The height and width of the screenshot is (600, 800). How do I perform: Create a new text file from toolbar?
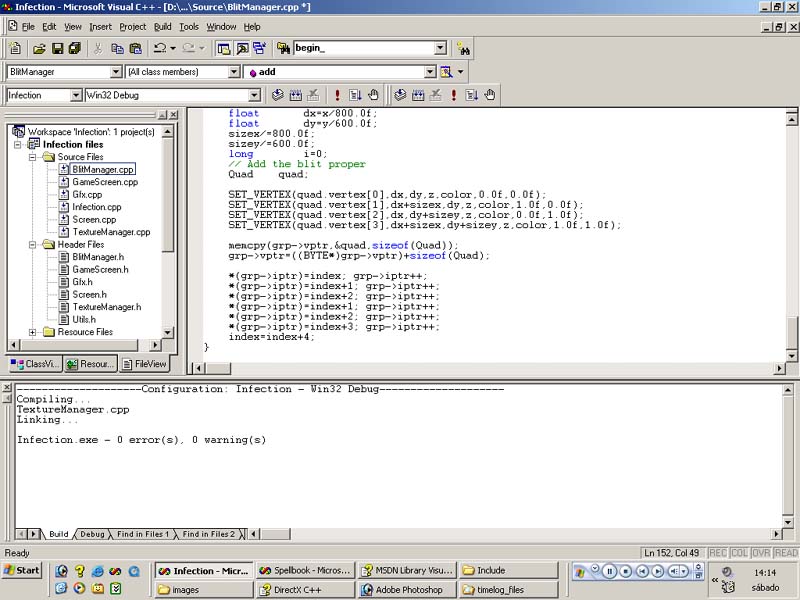[x=15, y=48]
